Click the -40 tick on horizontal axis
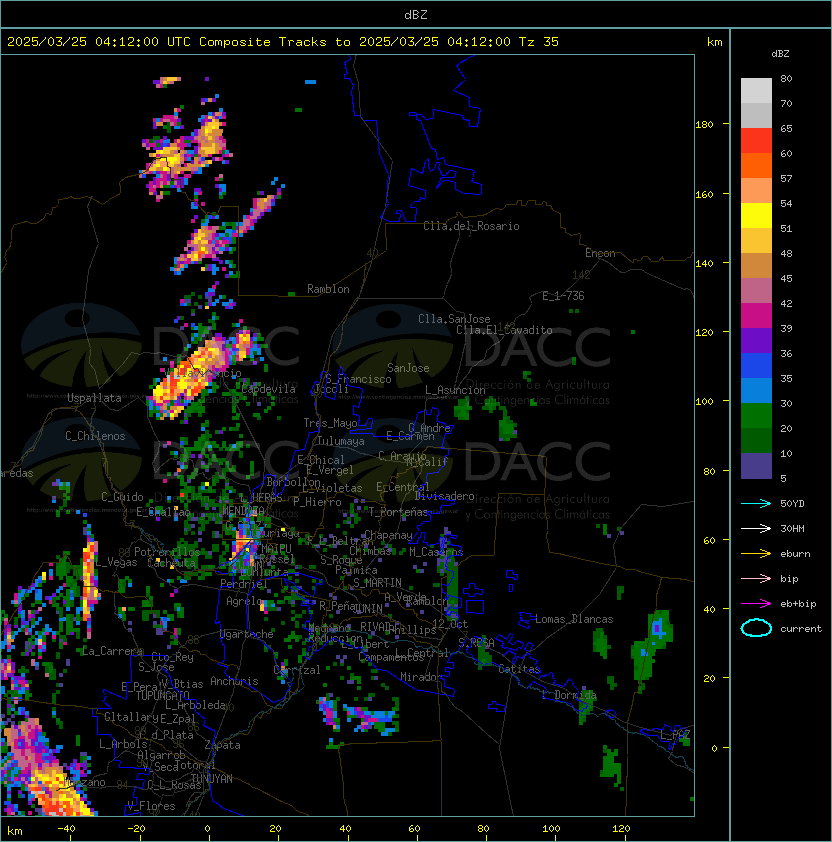The height and width of the screenshot is (842, 832). (66, 829)
